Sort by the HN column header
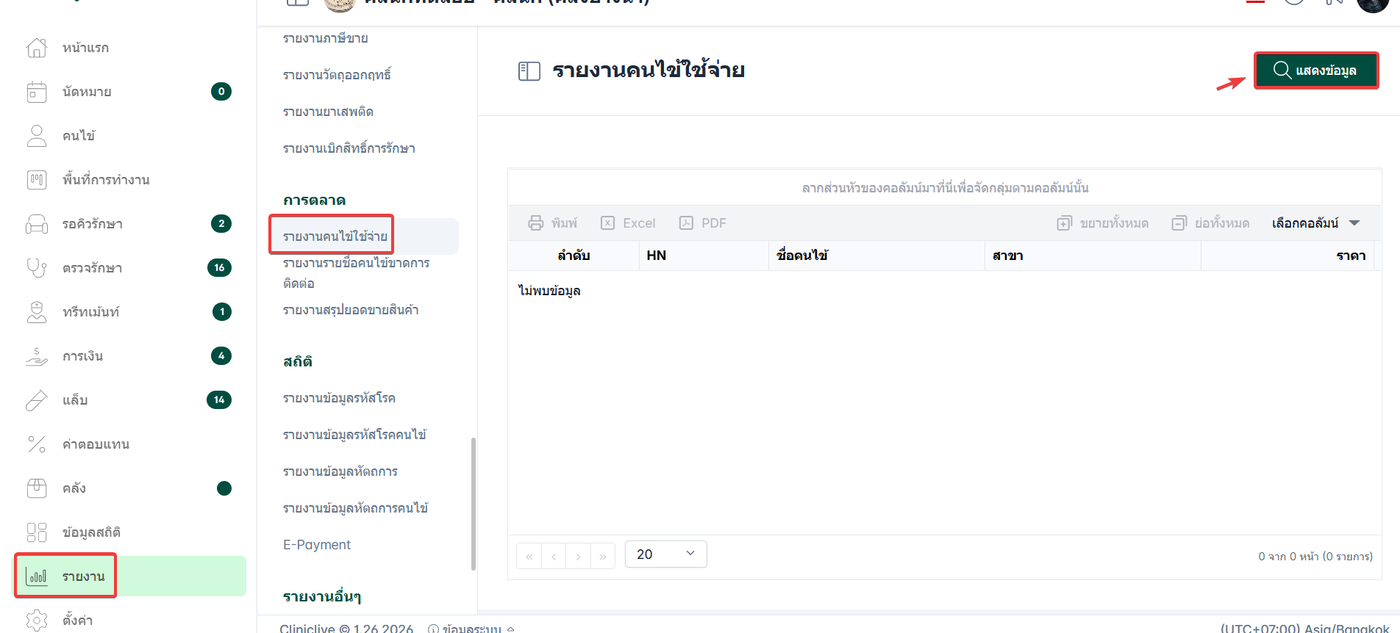 click(703, 256)
